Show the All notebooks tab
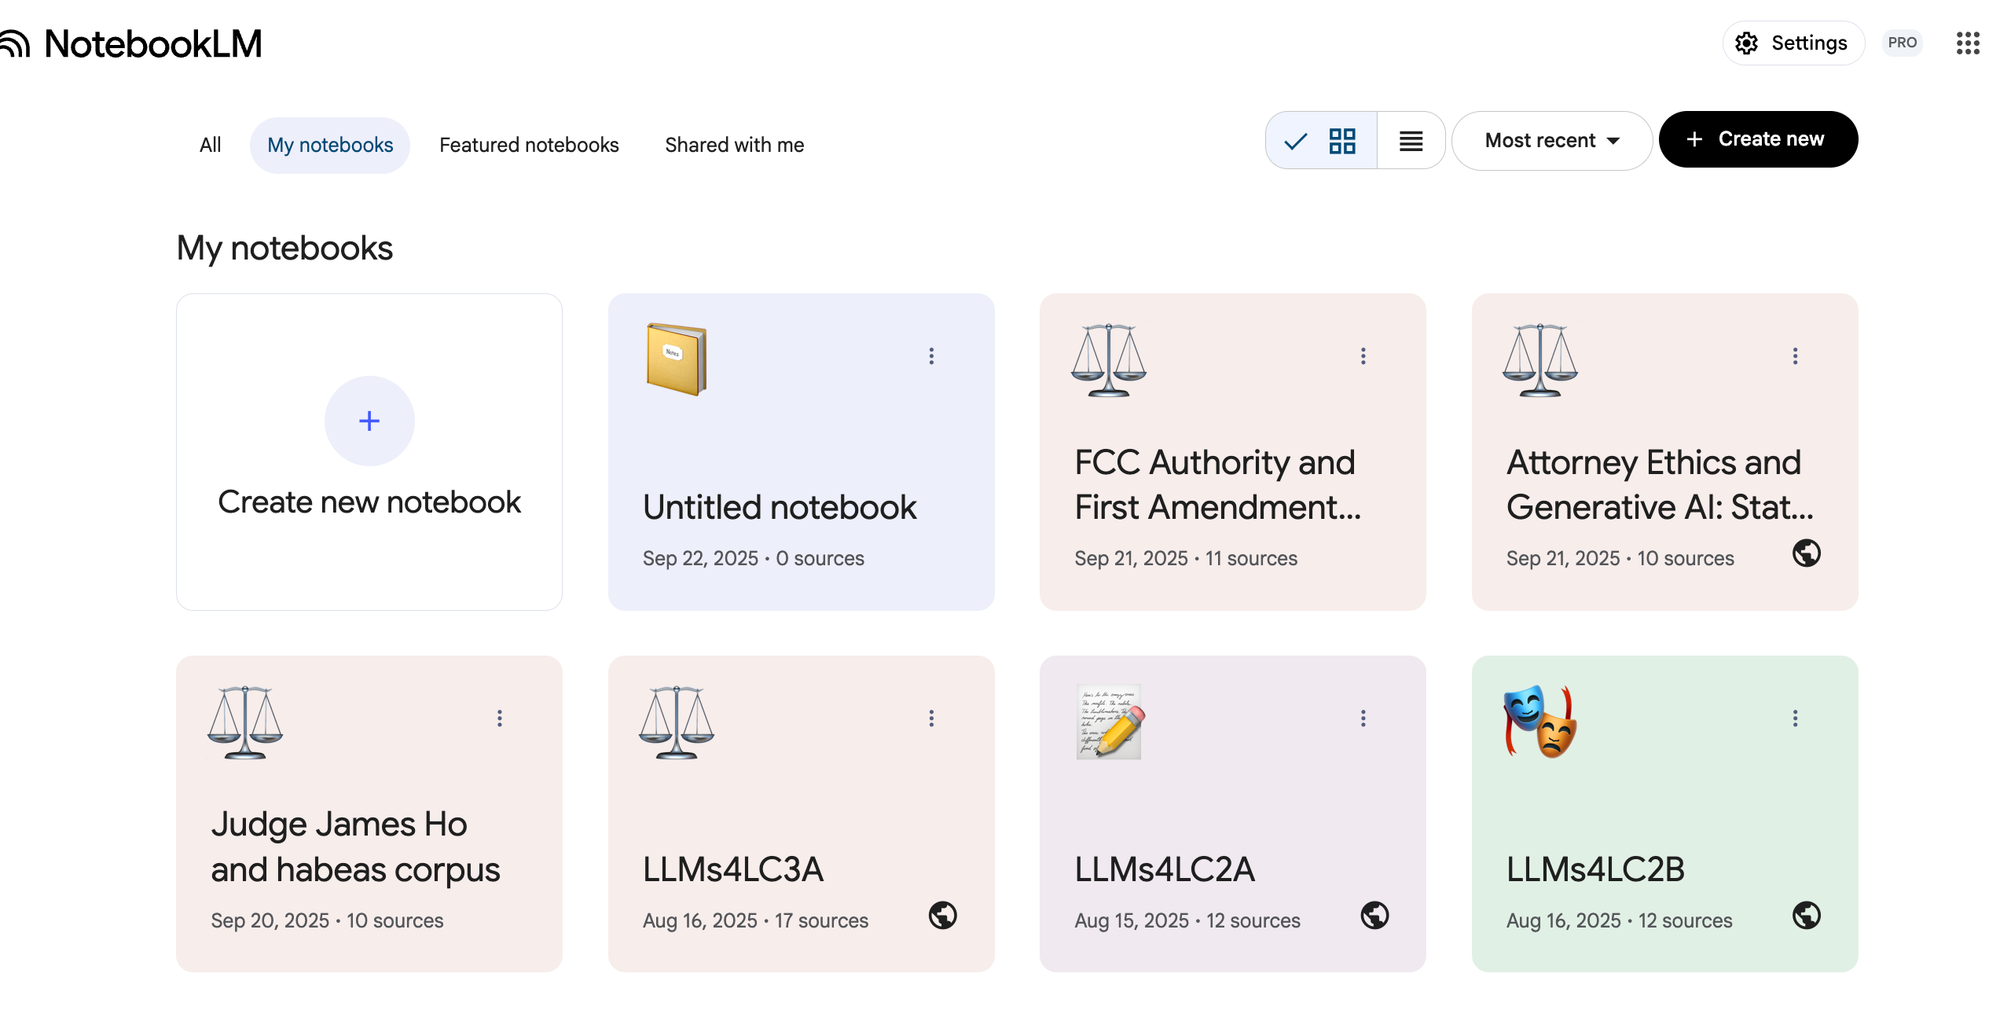2000x1011 pixels. pos(210,145)
